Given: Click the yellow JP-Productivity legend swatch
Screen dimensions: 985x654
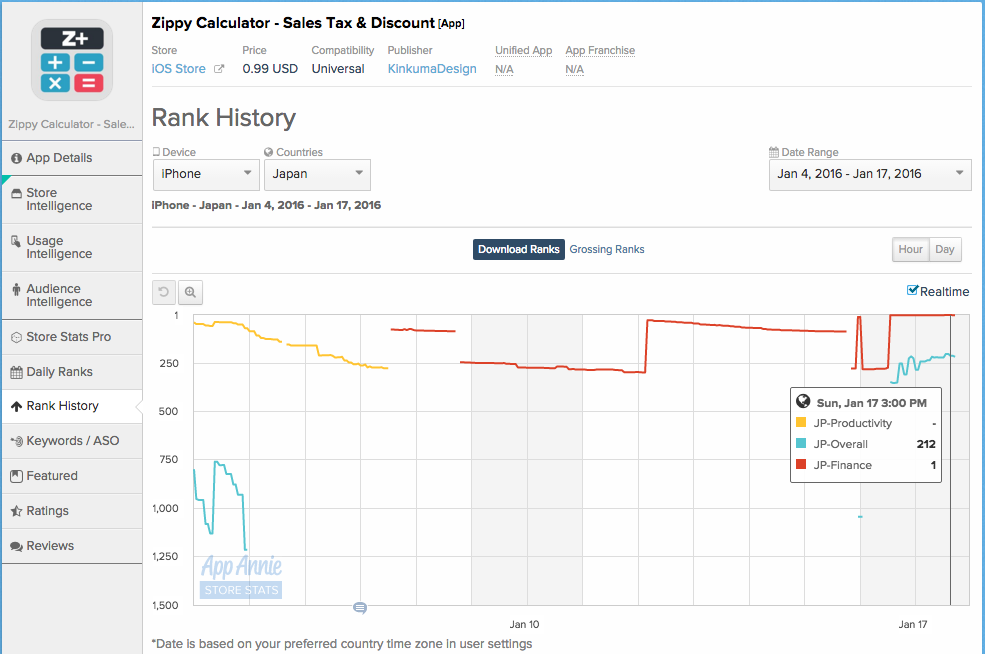Looking at the screenshot, I should click(801, 423).
